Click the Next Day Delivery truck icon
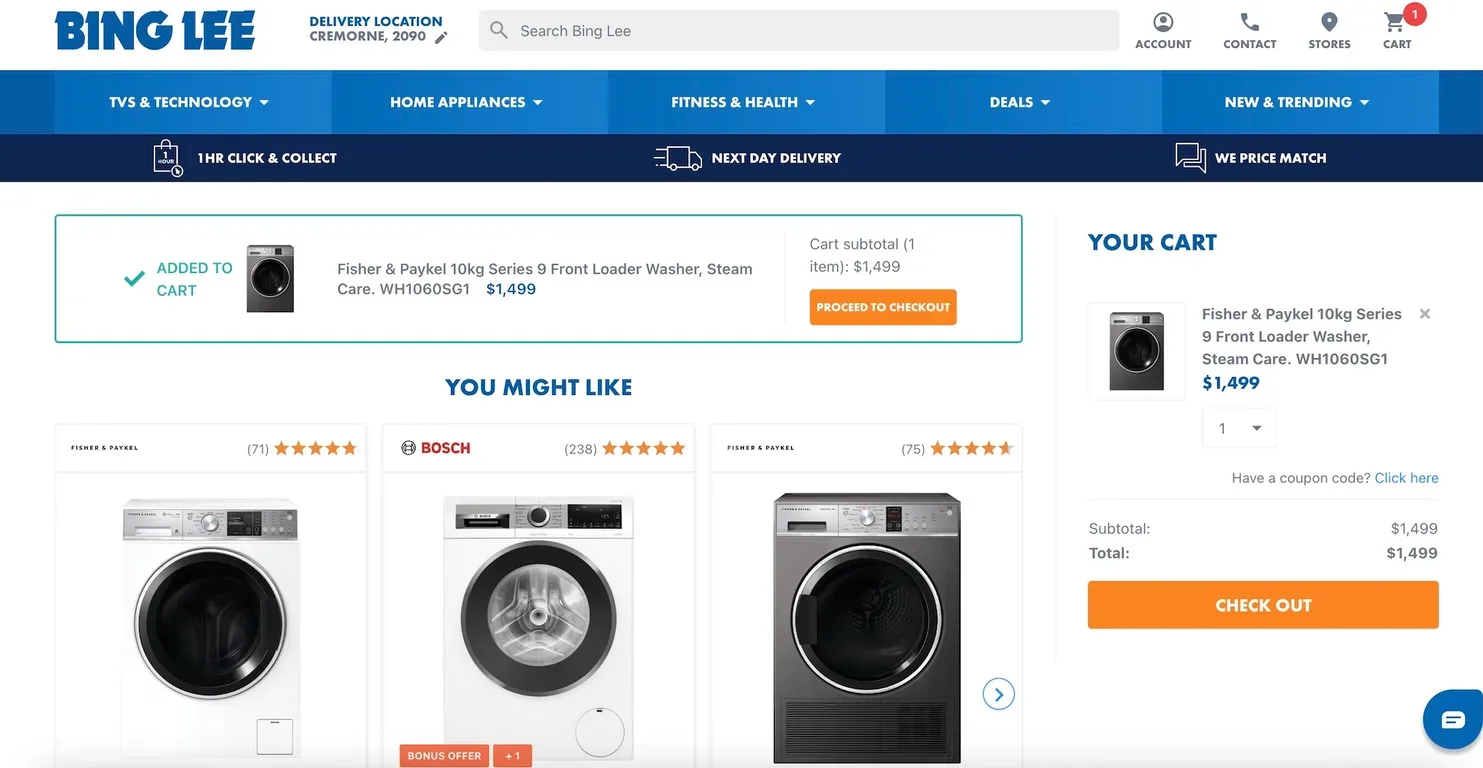Viewport: 1483px width, 768px height. coord(676,157)
